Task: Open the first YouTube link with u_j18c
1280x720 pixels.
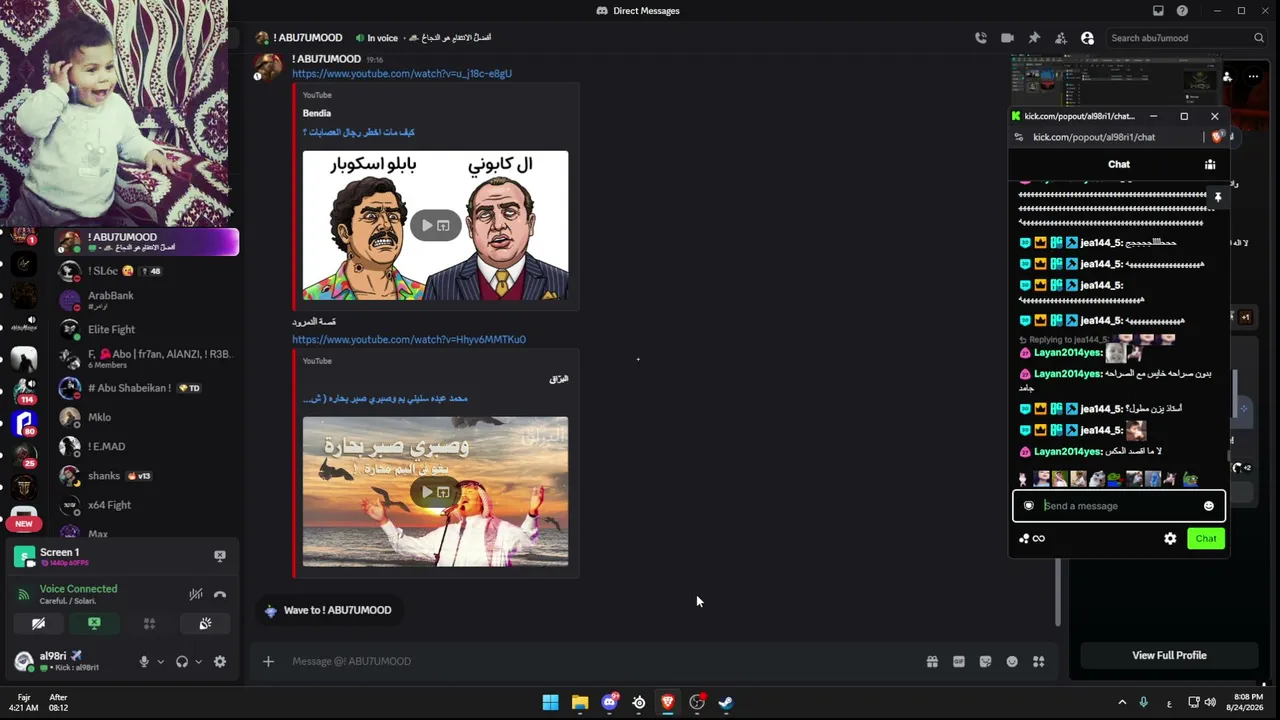Action: coord(402,74)
